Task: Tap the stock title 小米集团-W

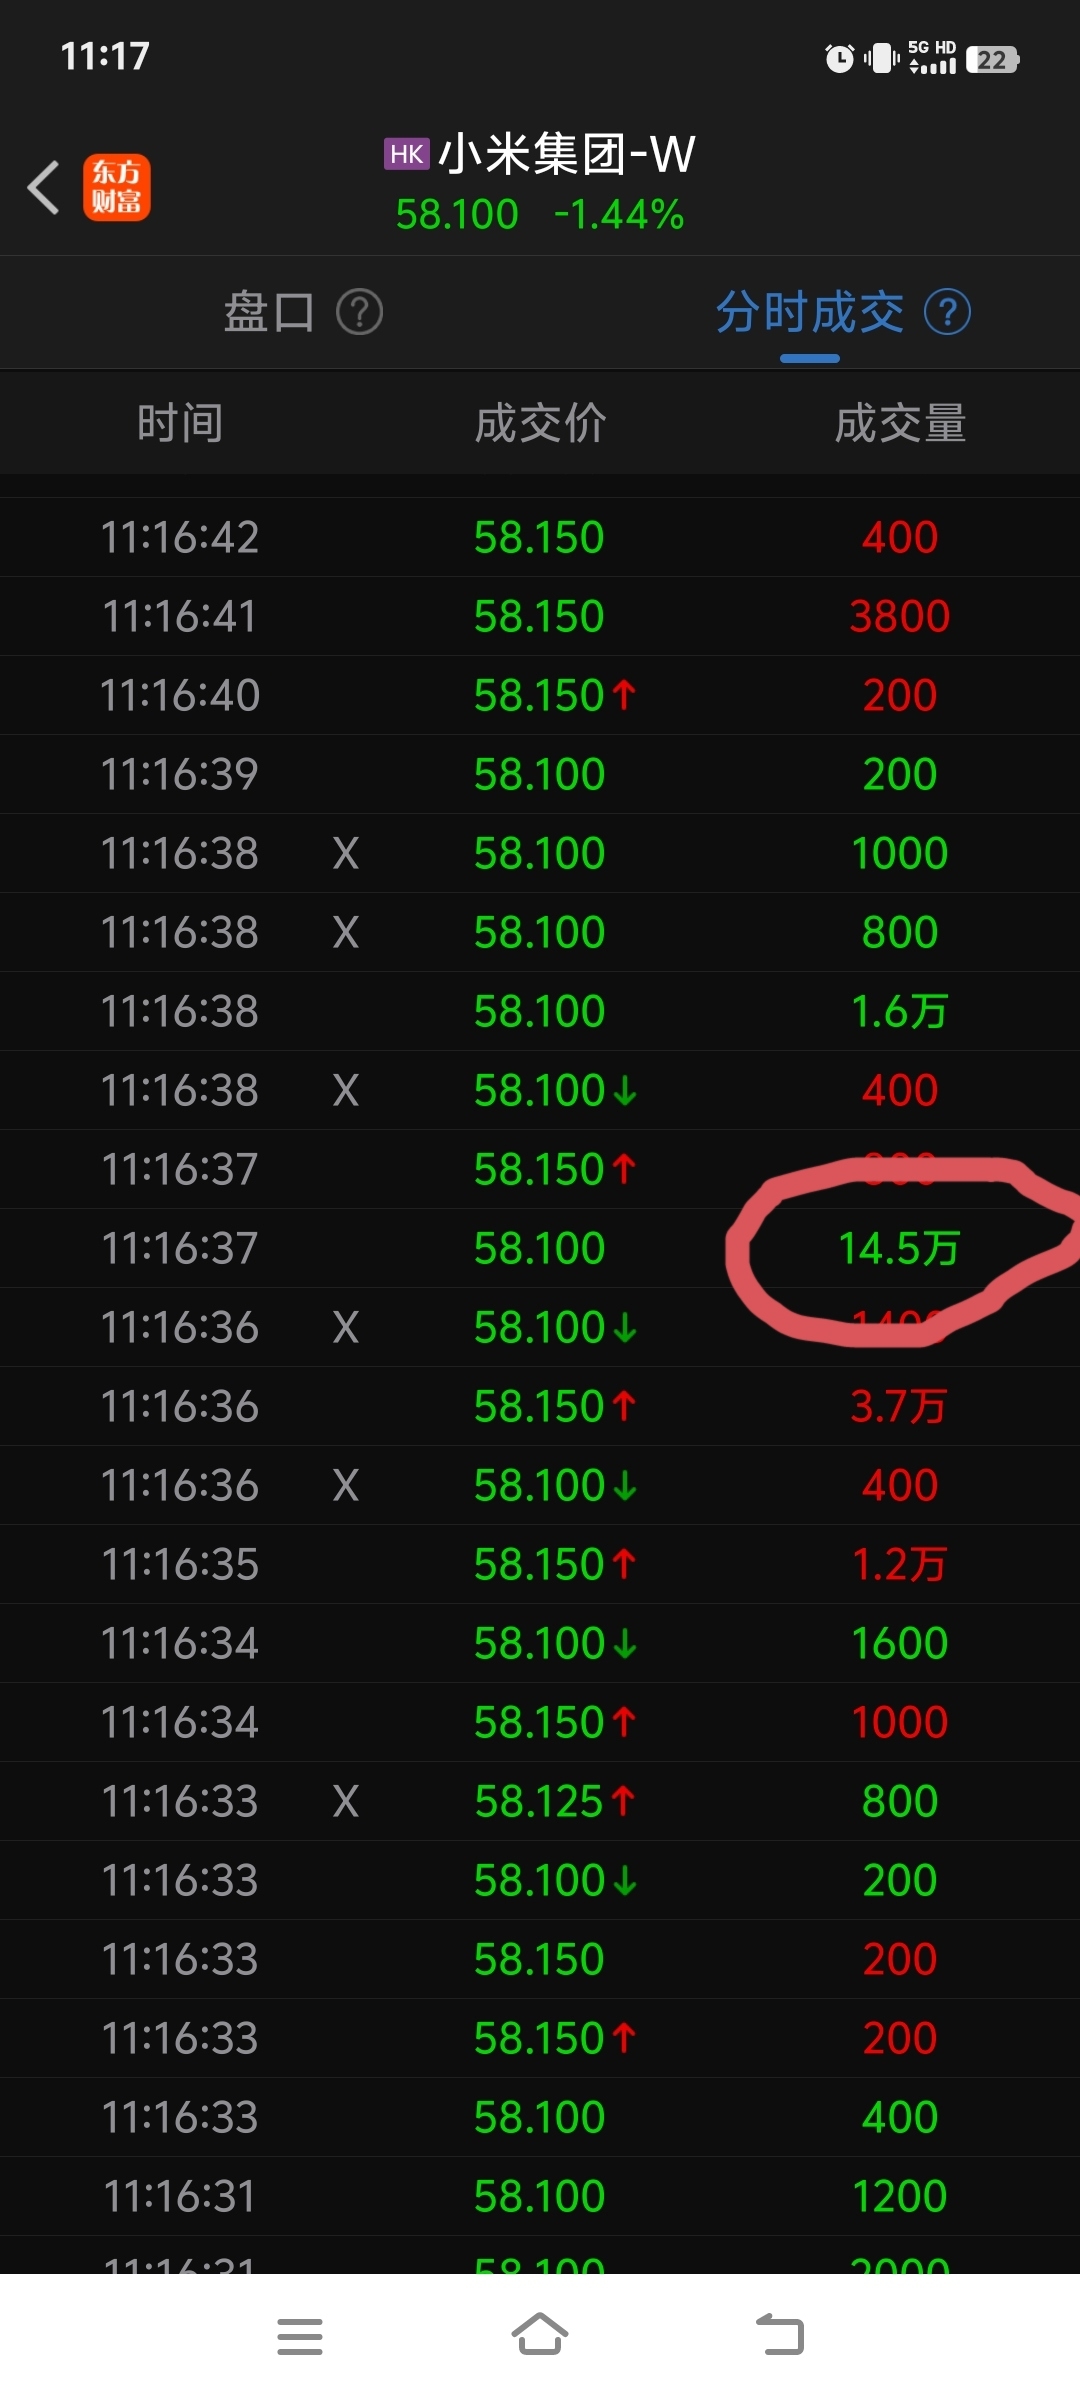Action: coord(567,154)
